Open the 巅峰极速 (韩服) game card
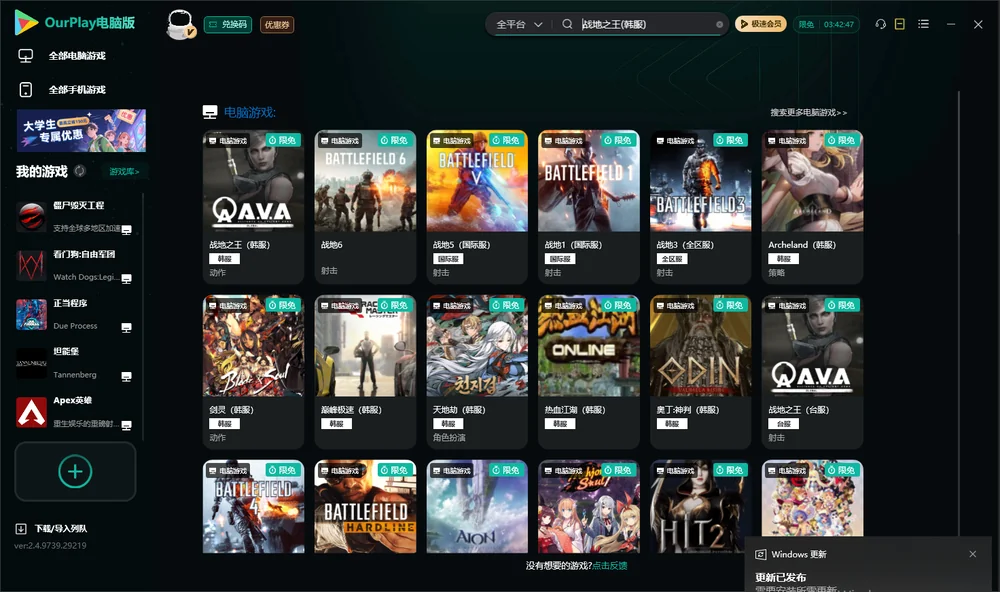1000x592 pixels. [365, 372]
